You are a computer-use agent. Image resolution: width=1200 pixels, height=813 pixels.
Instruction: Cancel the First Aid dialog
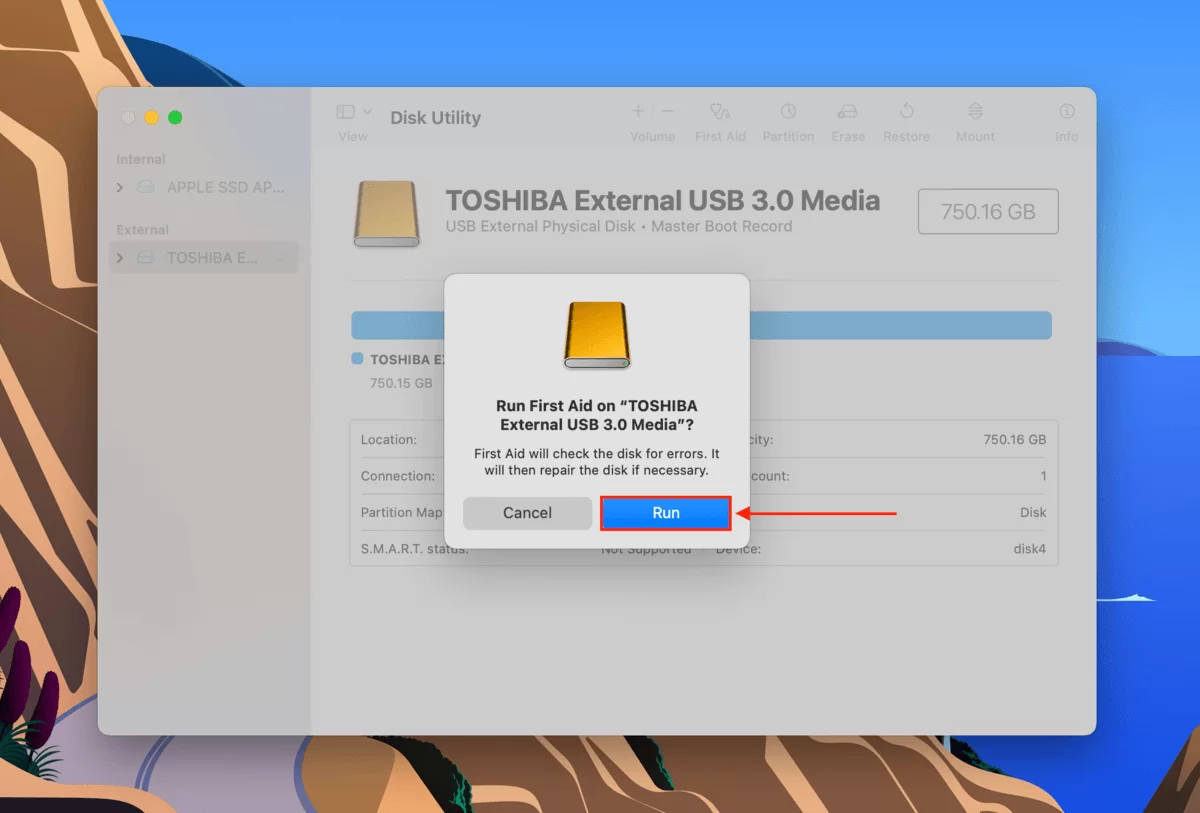point(527,512)
